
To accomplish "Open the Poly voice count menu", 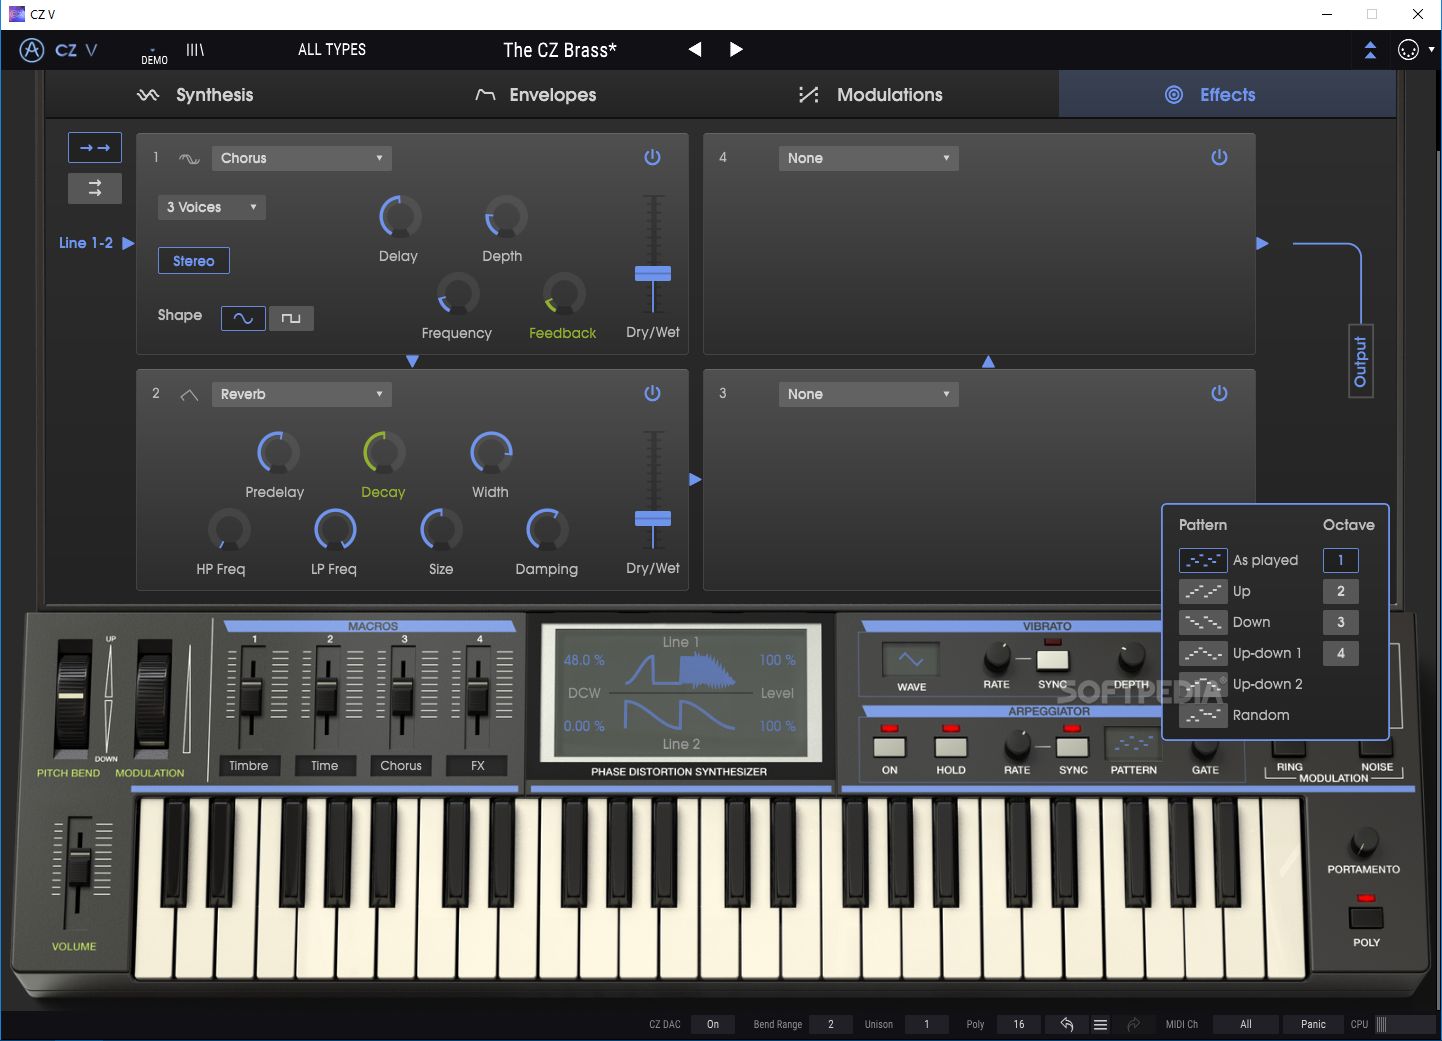I will 1018,1024.
